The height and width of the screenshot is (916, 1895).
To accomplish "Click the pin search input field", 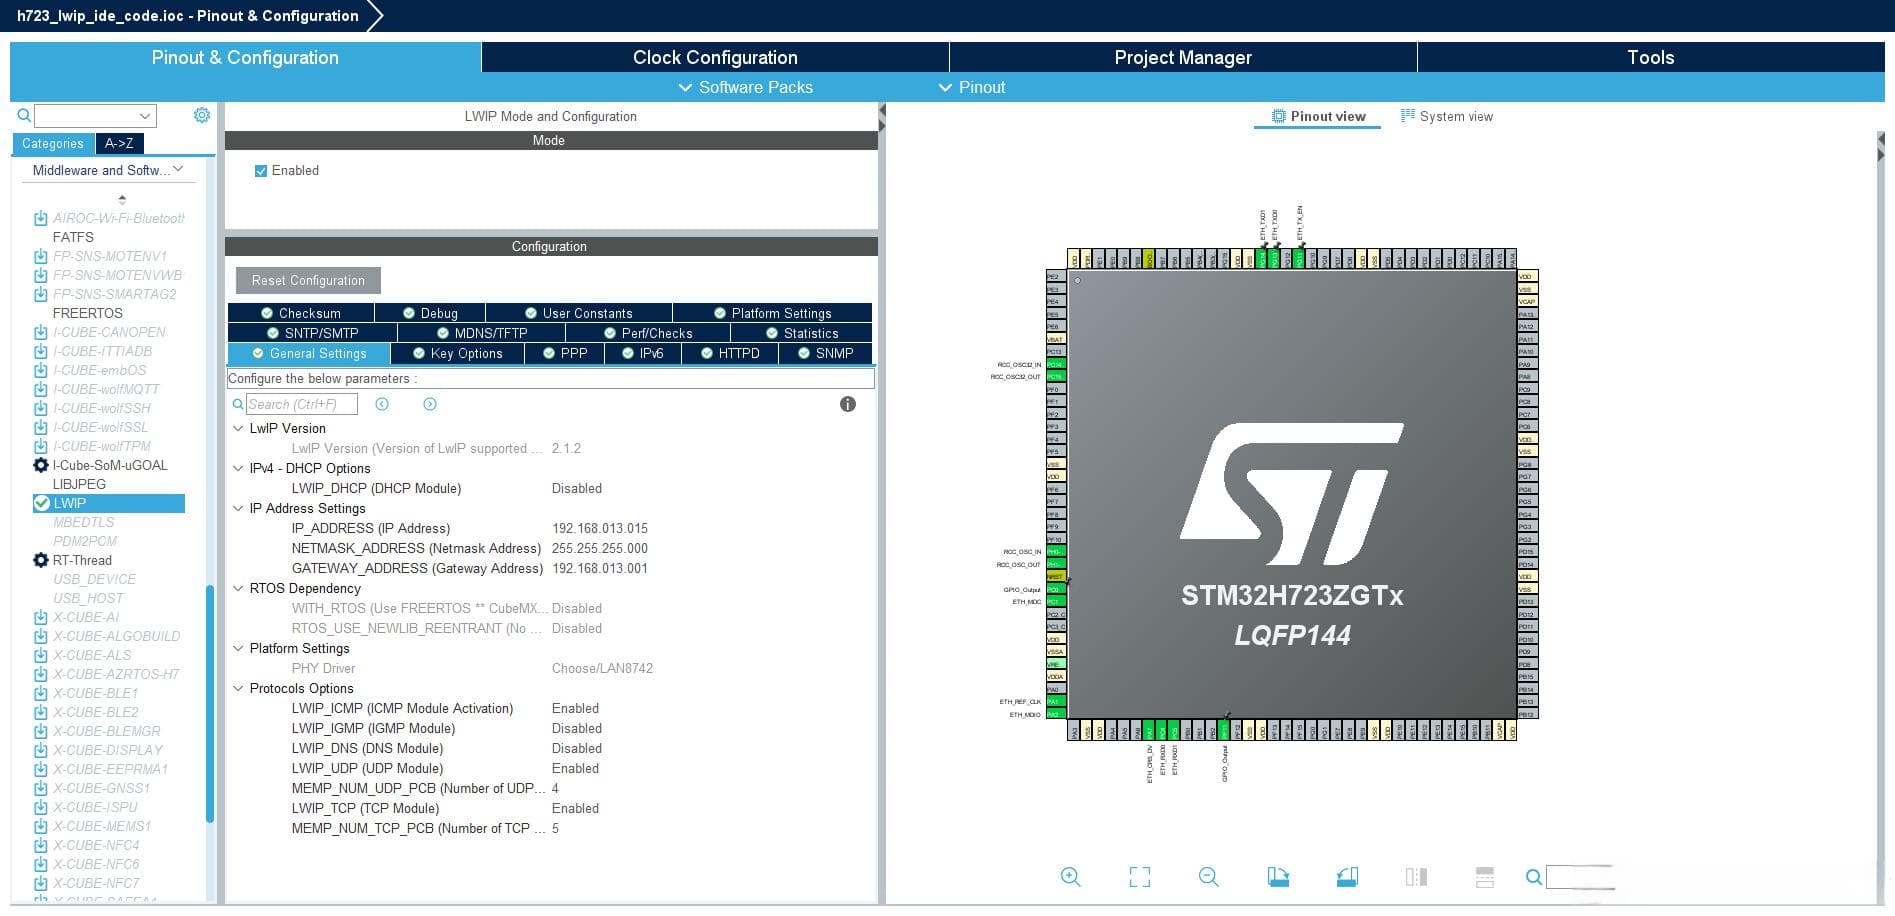I will click(1580, 877).
